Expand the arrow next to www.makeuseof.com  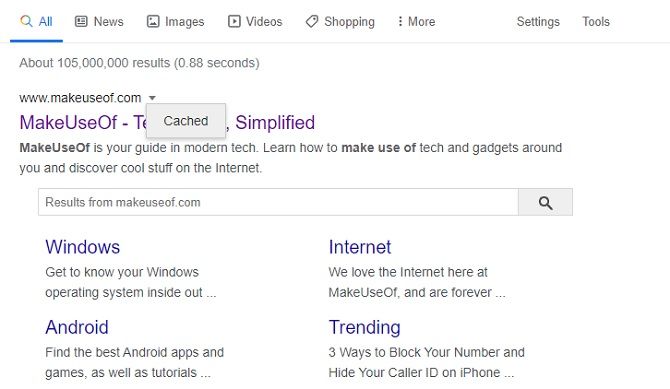pyautogui.click(x=152, y=98)
